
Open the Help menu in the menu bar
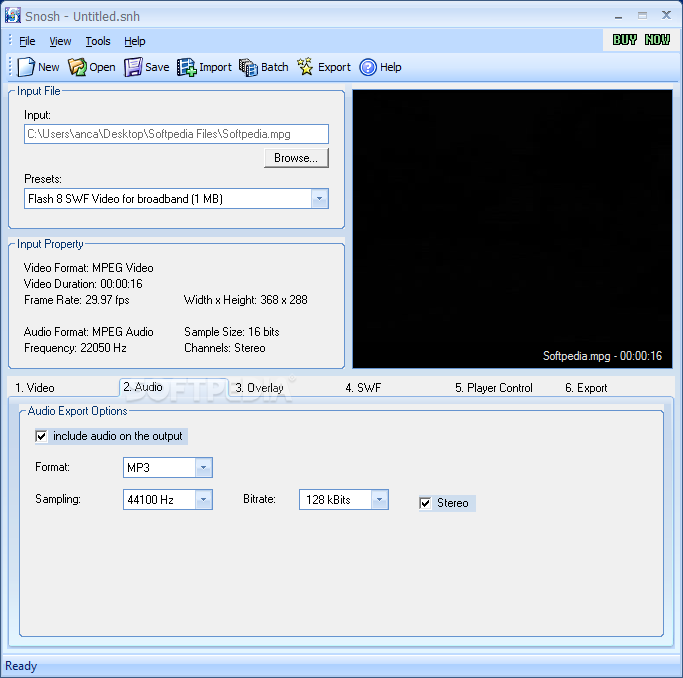pos(135,41)
